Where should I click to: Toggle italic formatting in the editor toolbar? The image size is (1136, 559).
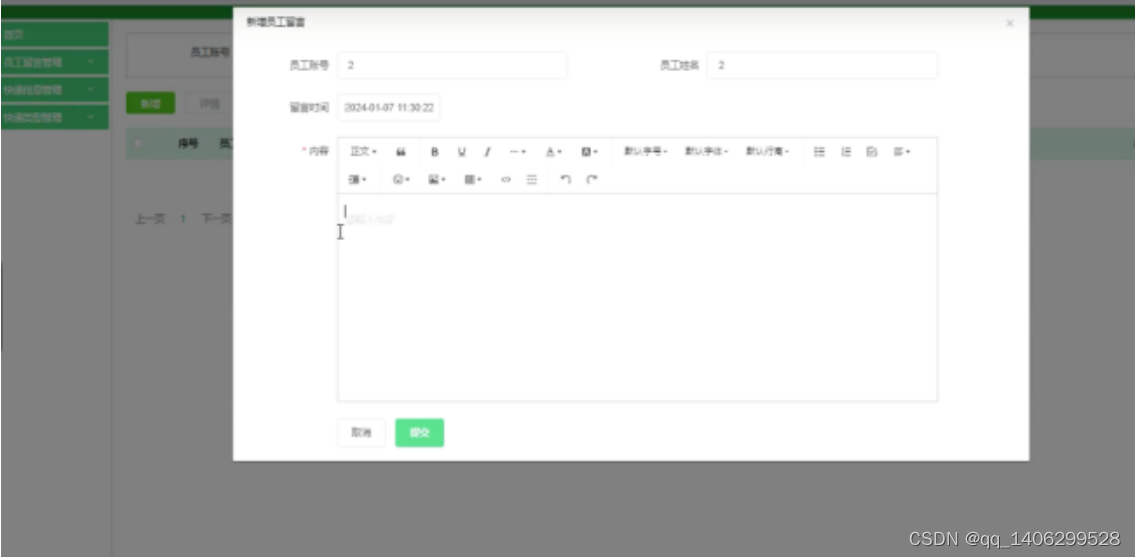click(x=487, y=152)
